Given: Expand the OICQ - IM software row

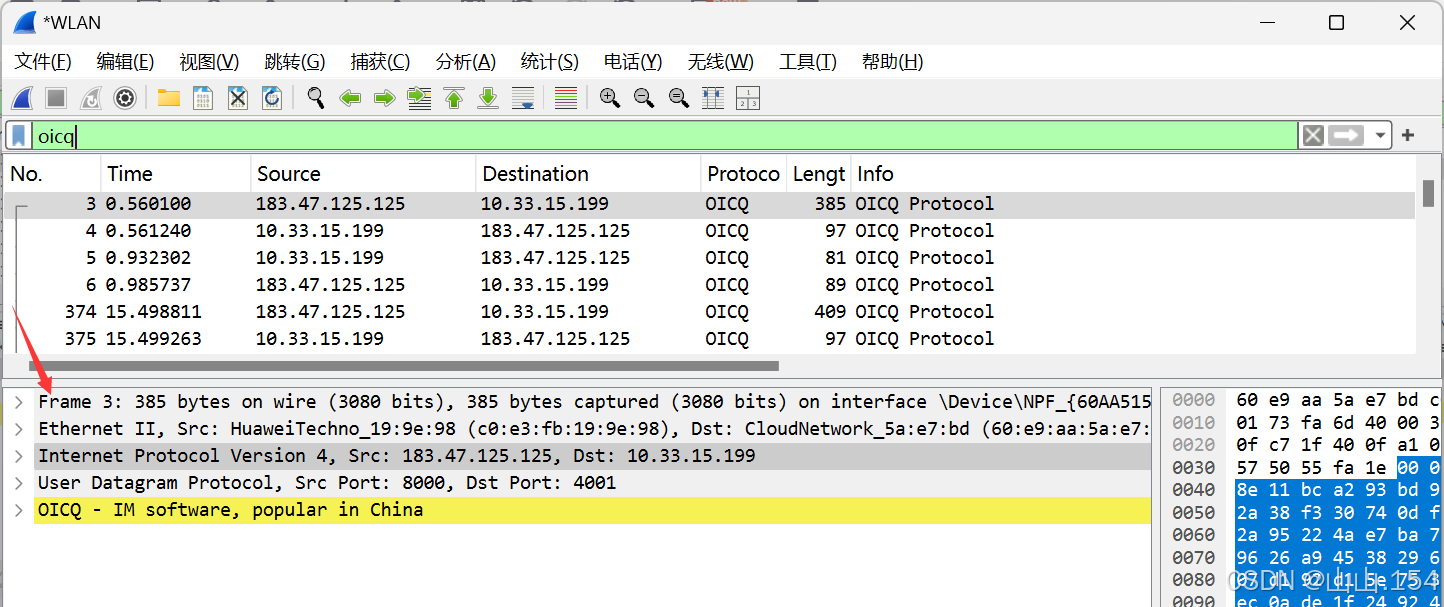Looking at the screenshot, I should click(19, 510).
